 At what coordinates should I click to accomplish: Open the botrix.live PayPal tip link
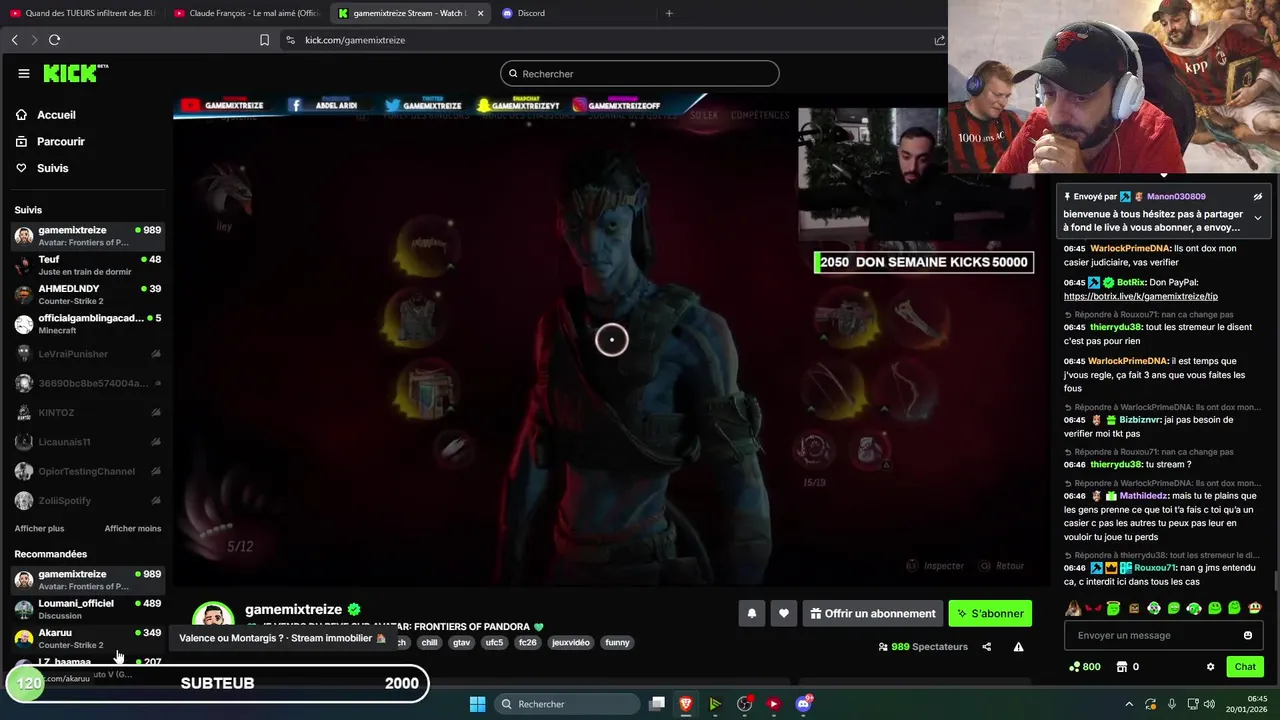(1141, 296)
